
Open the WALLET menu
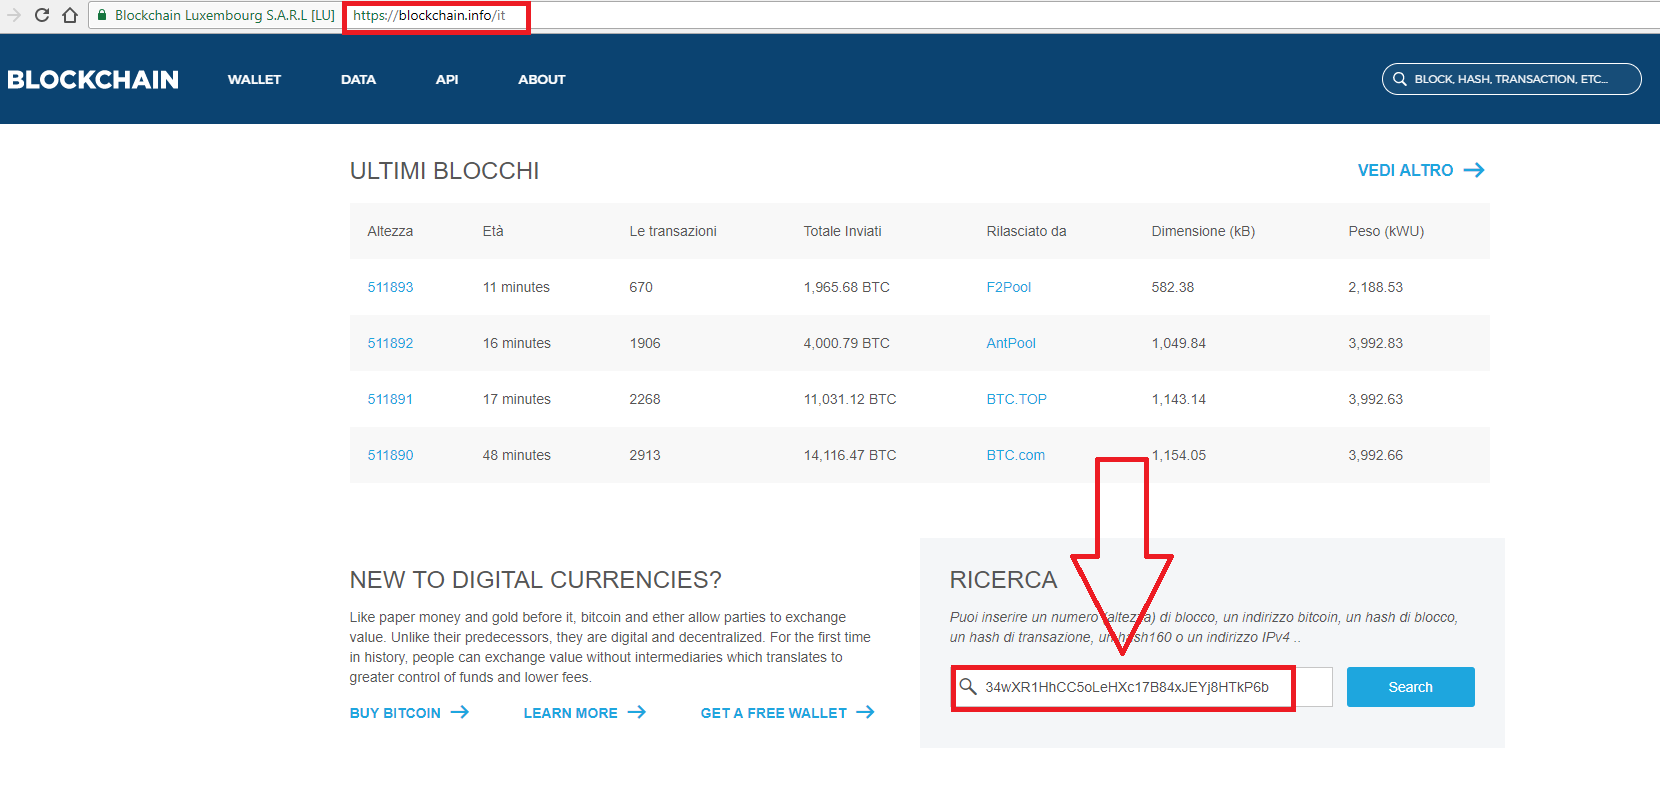point(254,79)
